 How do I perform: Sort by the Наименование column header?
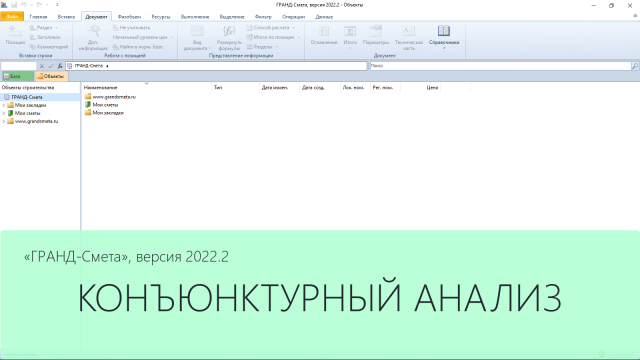point(100,87)
